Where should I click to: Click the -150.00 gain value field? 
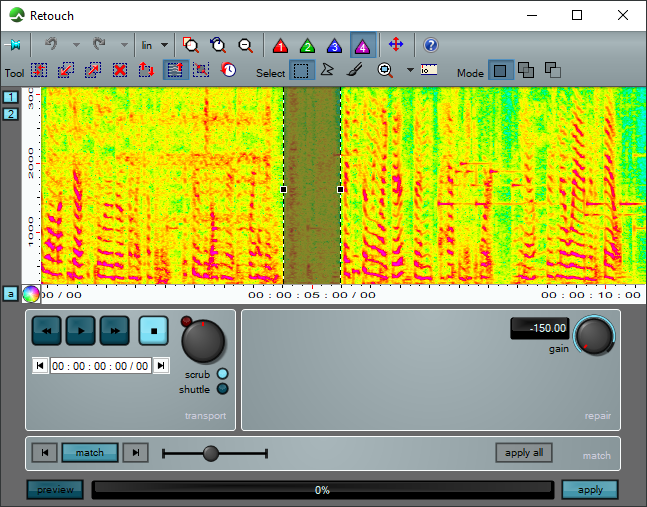[x=540, y=328]
